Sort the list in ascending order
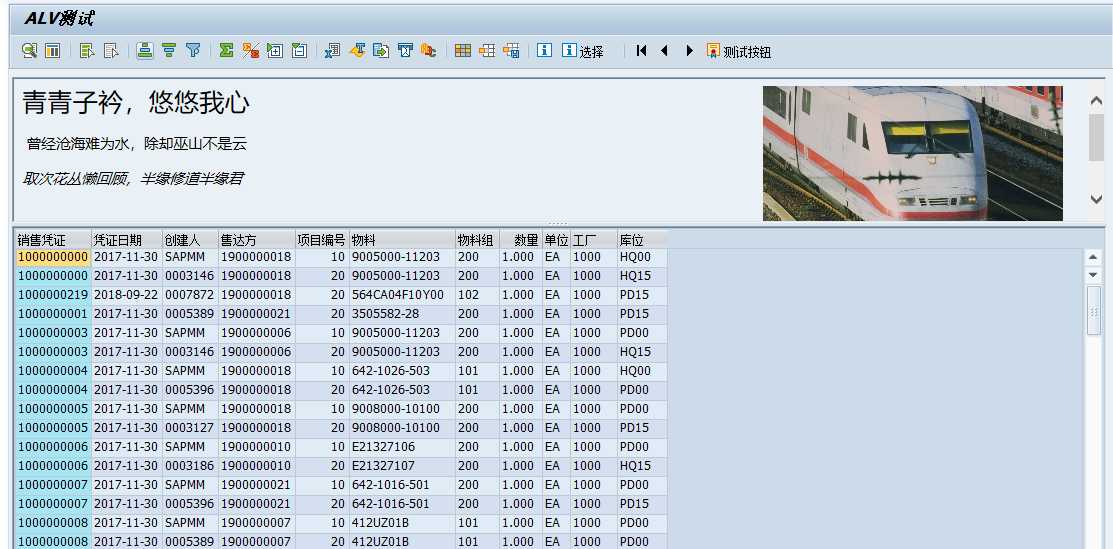Viewport: 1113px width, 549px height. 145,50
